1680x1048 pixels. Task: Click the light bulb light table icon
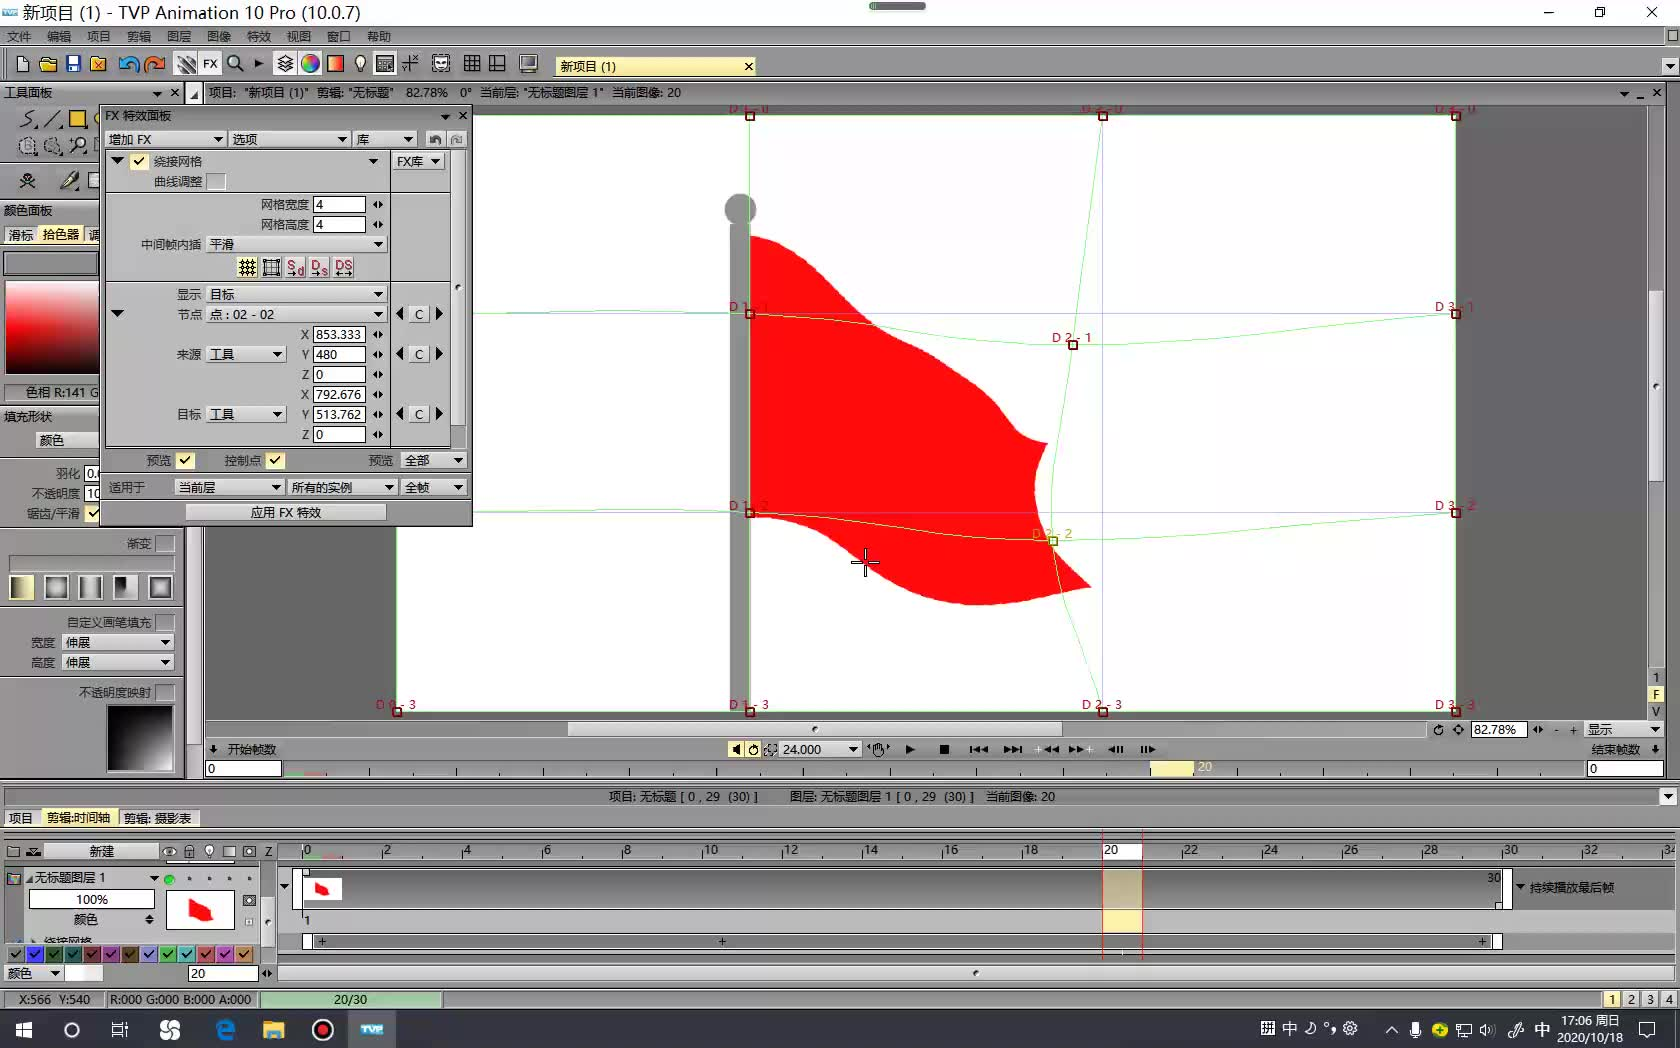(360, 64)
